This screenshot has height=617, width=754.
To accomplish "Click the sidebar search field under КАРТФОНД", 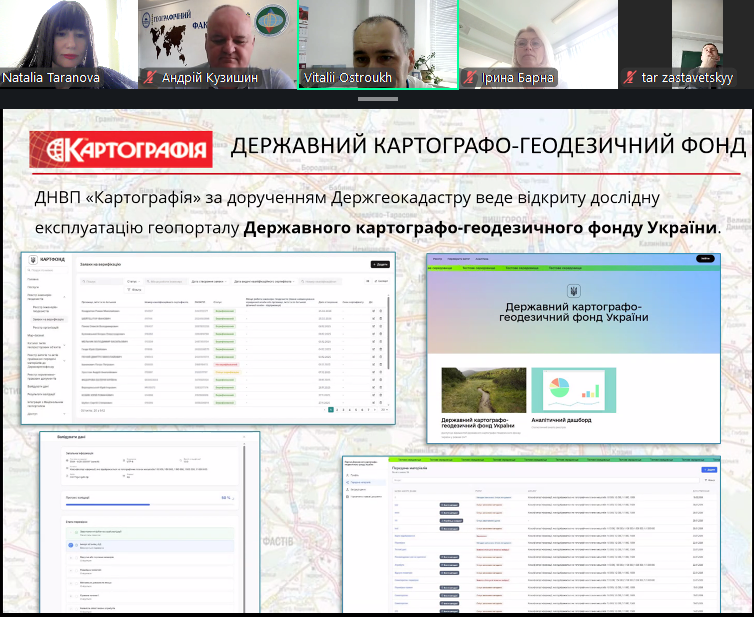I will pyautogui.click(x=47, y=270).
